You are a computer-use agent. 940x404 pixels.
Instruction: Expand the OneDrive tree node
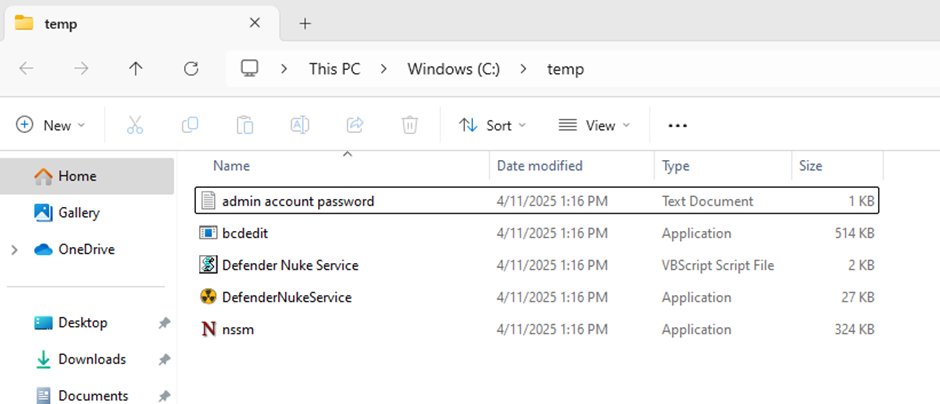pyautogui.click(x=15, y=249)
